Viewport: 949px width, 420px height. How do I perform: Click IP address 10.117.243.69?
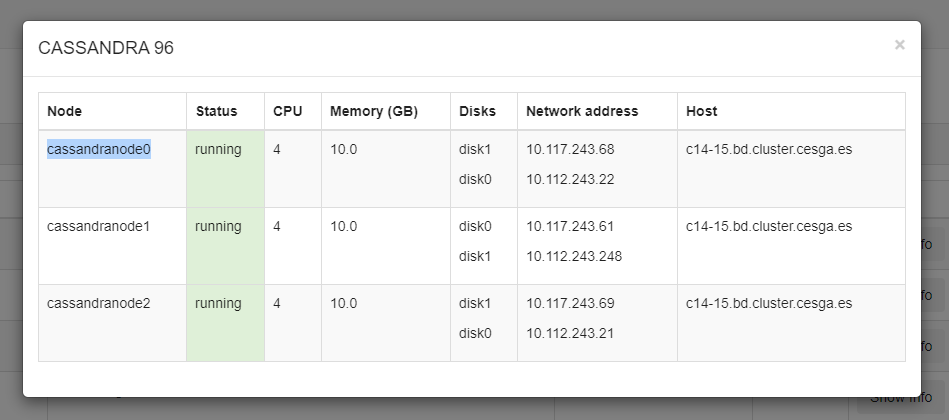click(x=570, y=303)
